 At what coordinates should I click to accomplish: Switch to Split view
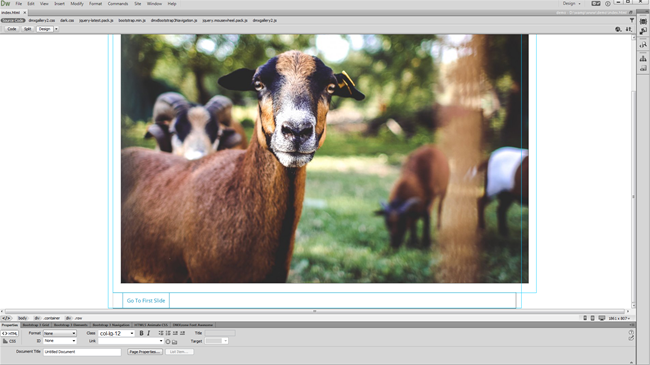27,29
